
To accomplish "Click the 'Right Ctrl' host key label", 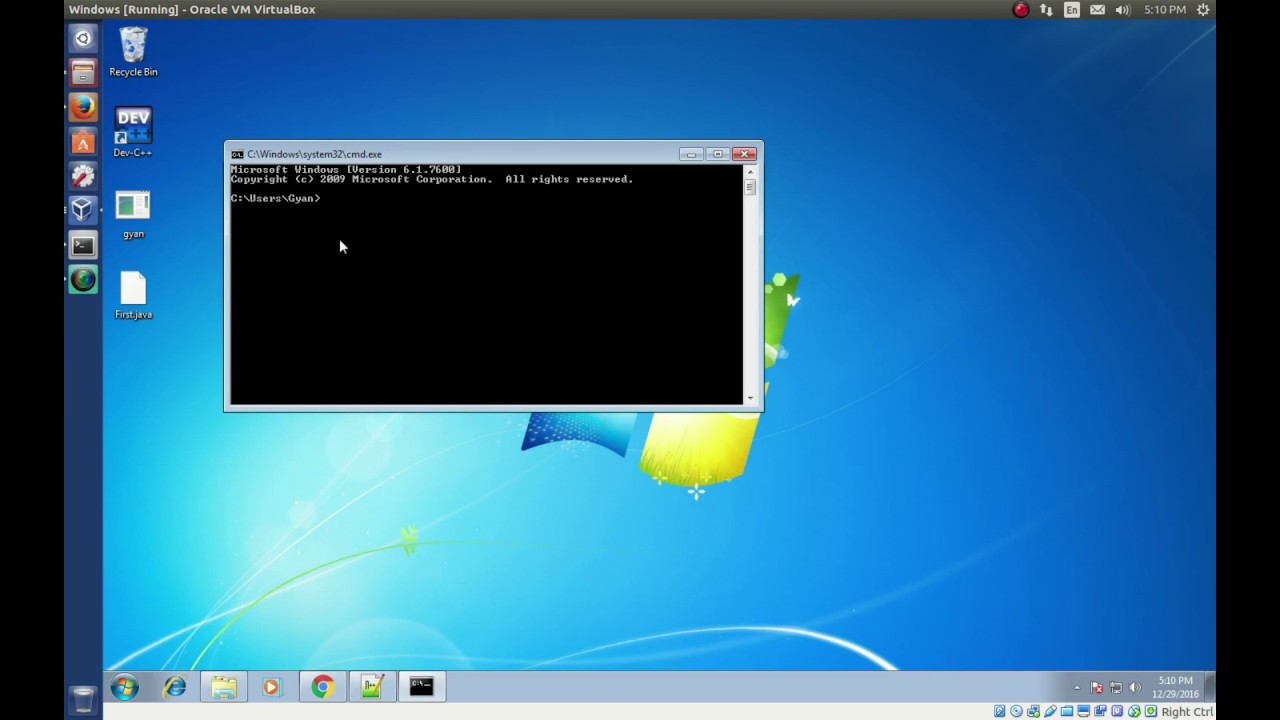I will (x=1187, y=711).
